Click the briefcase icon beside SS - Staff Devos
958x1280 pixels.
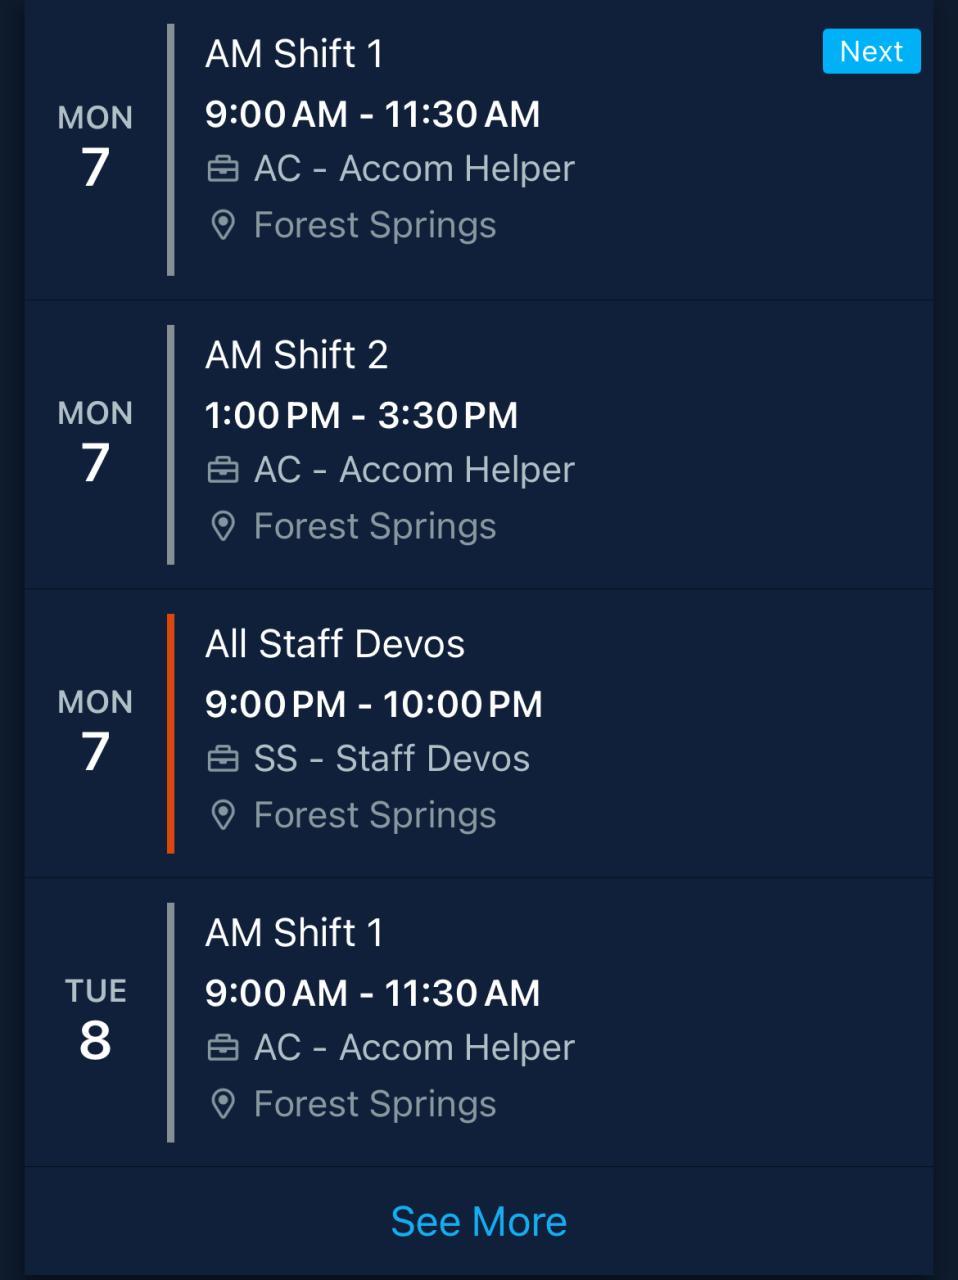tap(223, 760)
